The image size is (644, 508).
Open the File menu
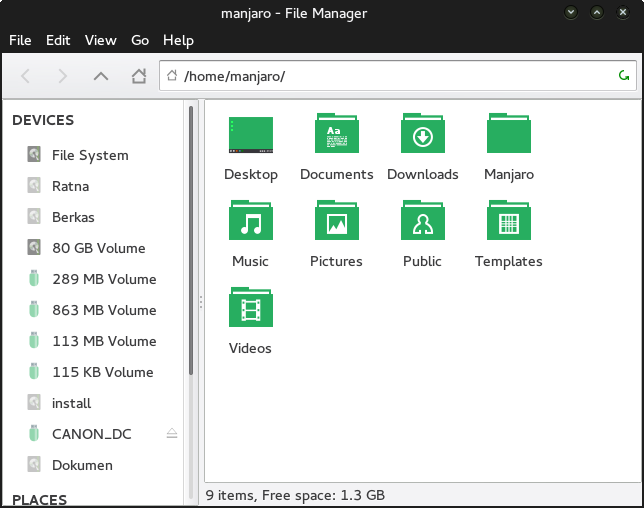point(20,40)
